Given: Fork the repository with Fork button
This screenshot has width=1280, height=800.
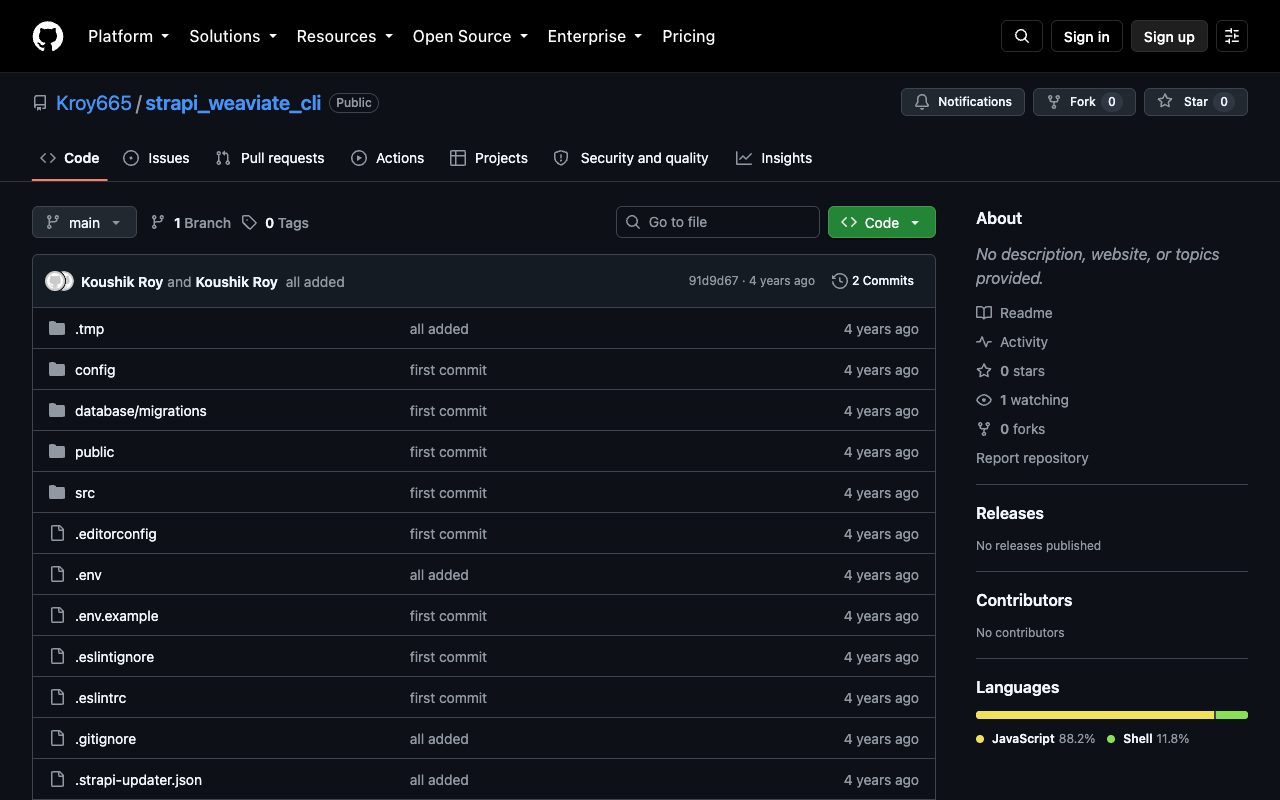Looking at the screenshot, I should click(1084, 102).
